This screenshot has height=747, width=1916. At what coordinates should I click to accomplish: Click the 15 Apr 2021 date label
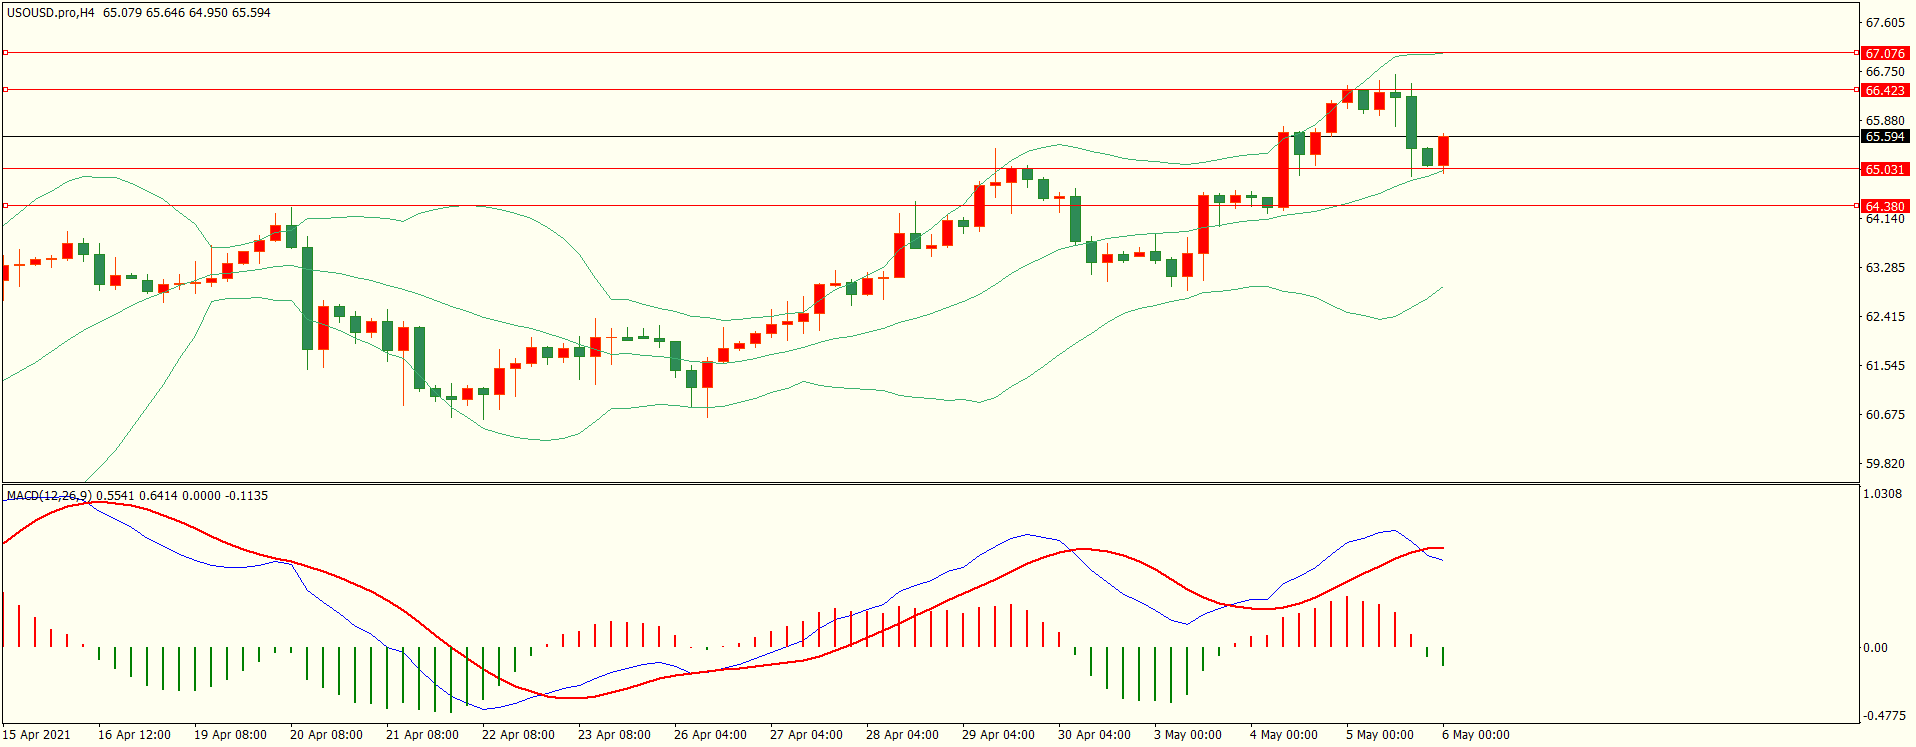[x=37, y=735]
